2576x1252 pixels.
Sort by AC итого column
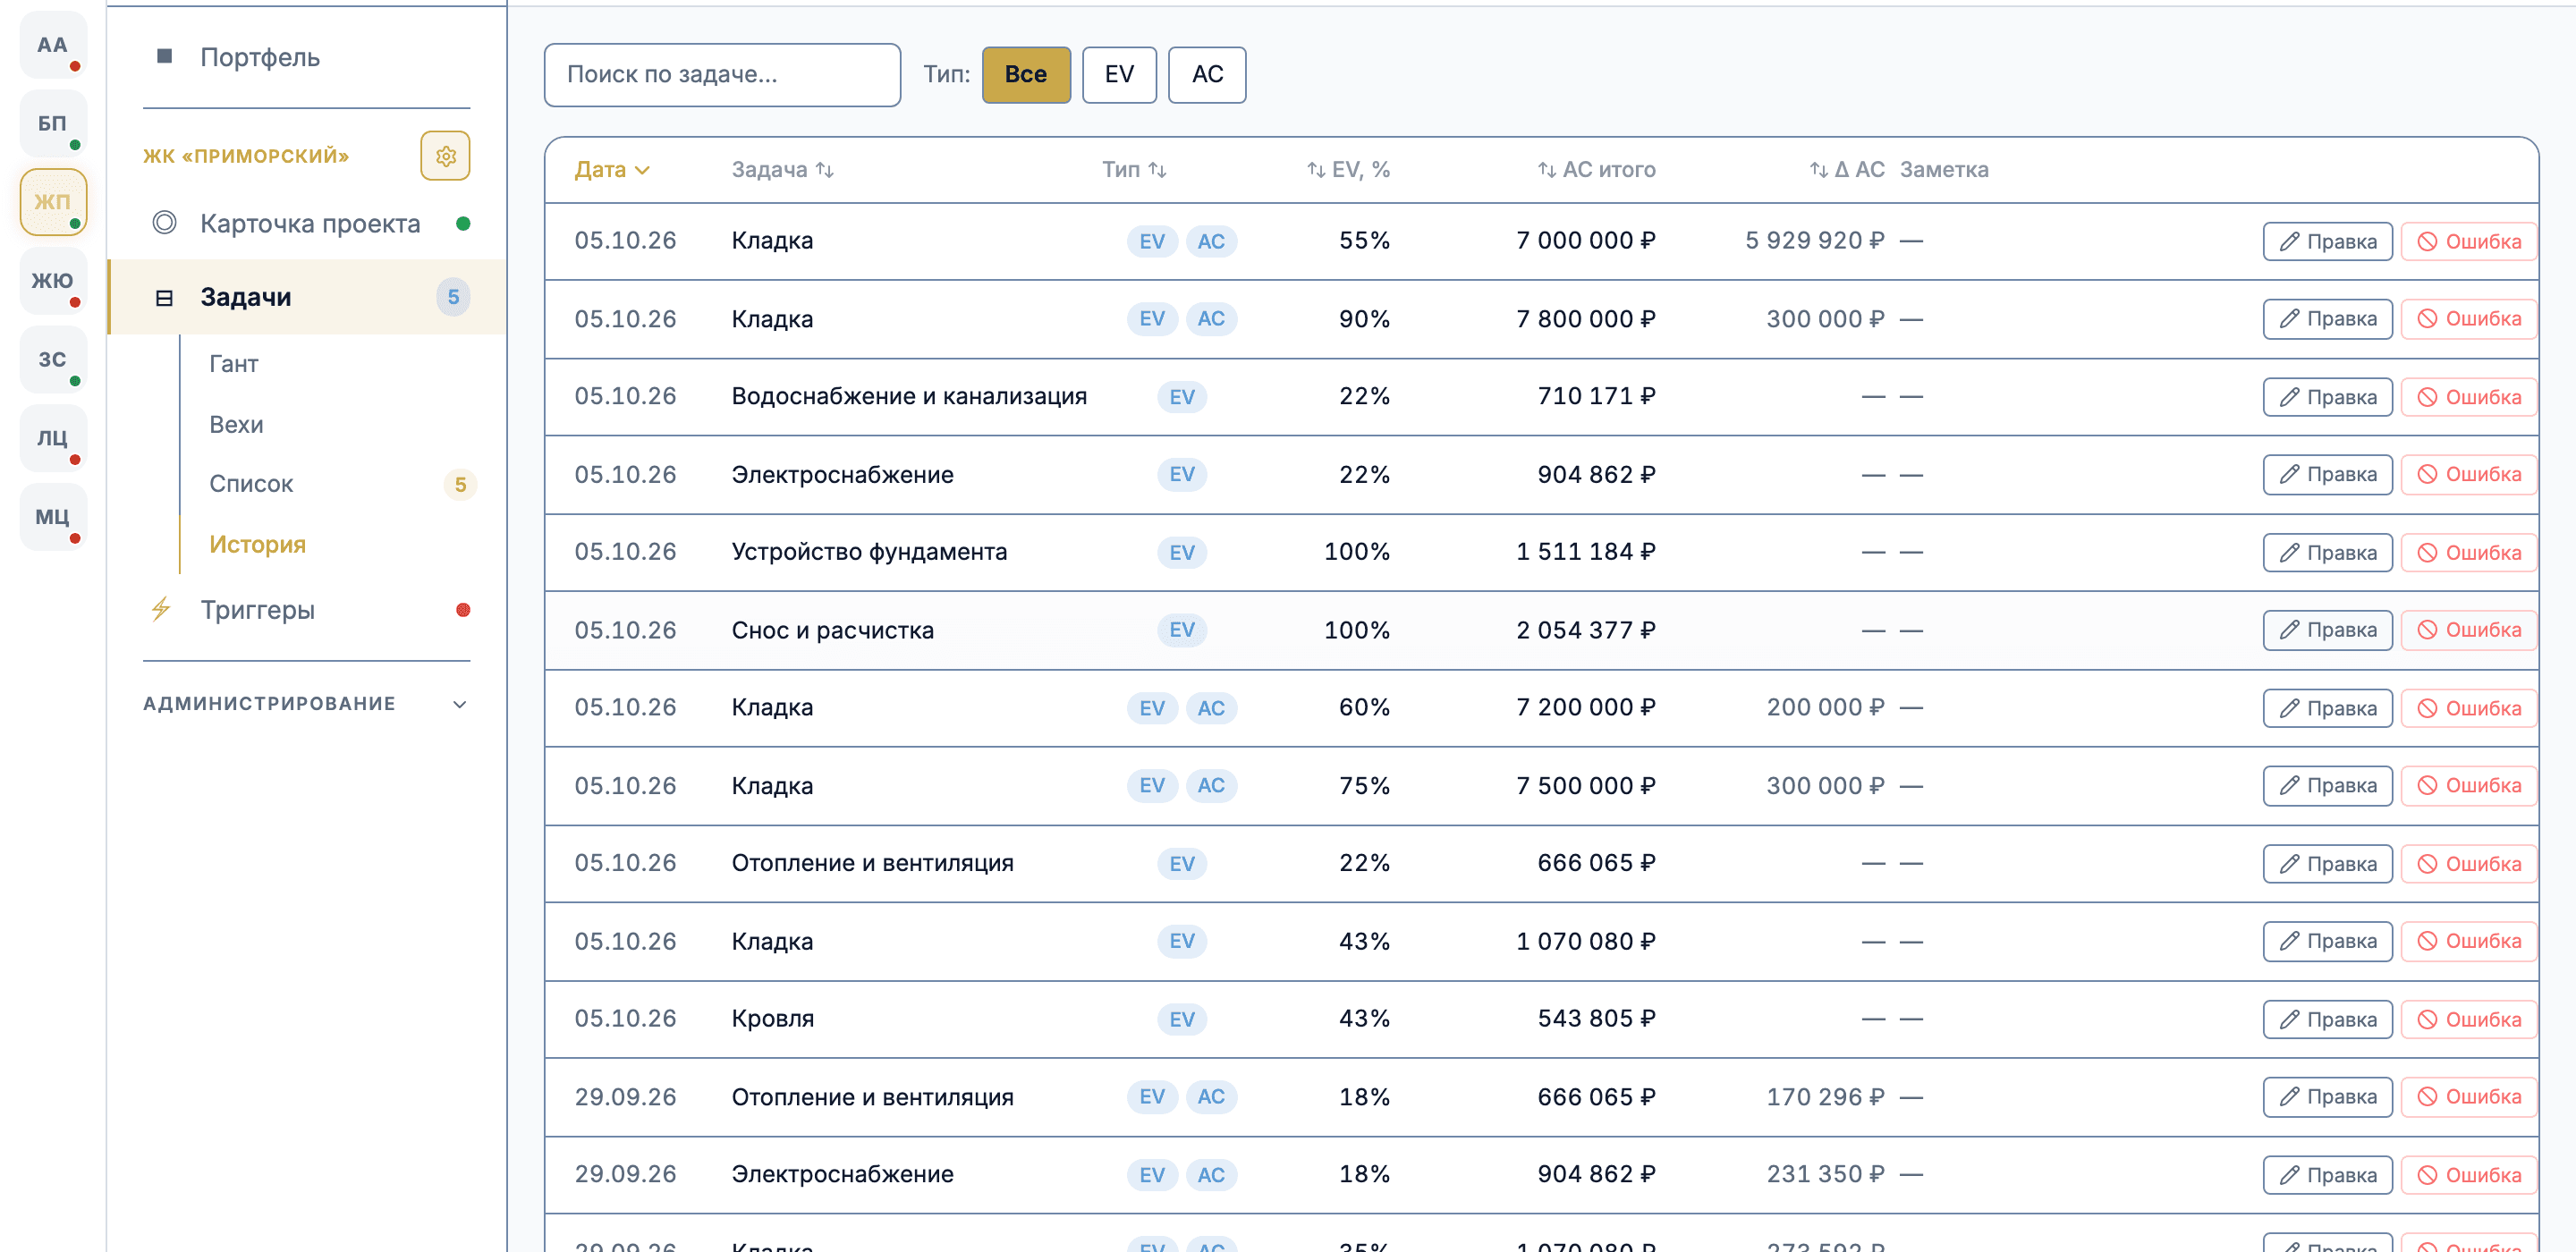pos(1596,170)
